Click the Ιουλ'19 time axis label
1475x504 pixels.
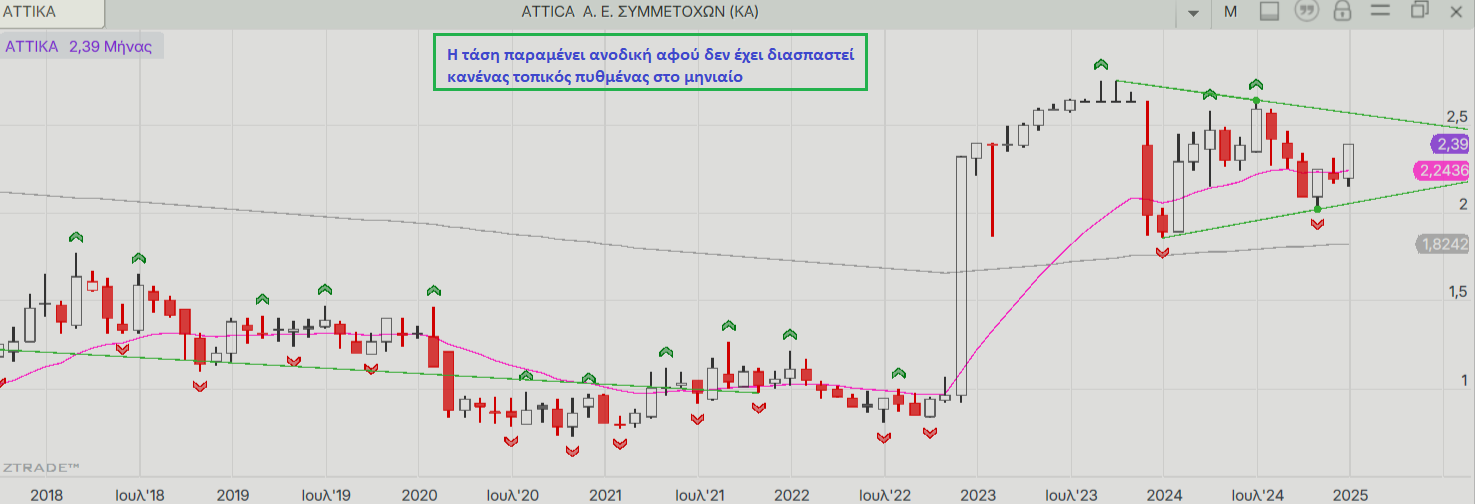coord(326,495)
